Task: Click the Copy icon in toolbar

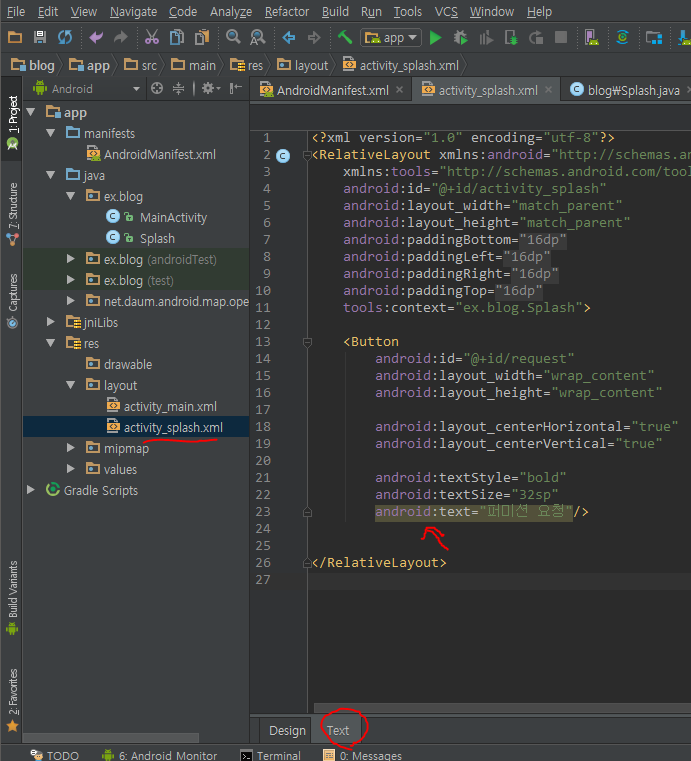Action: 177,37
